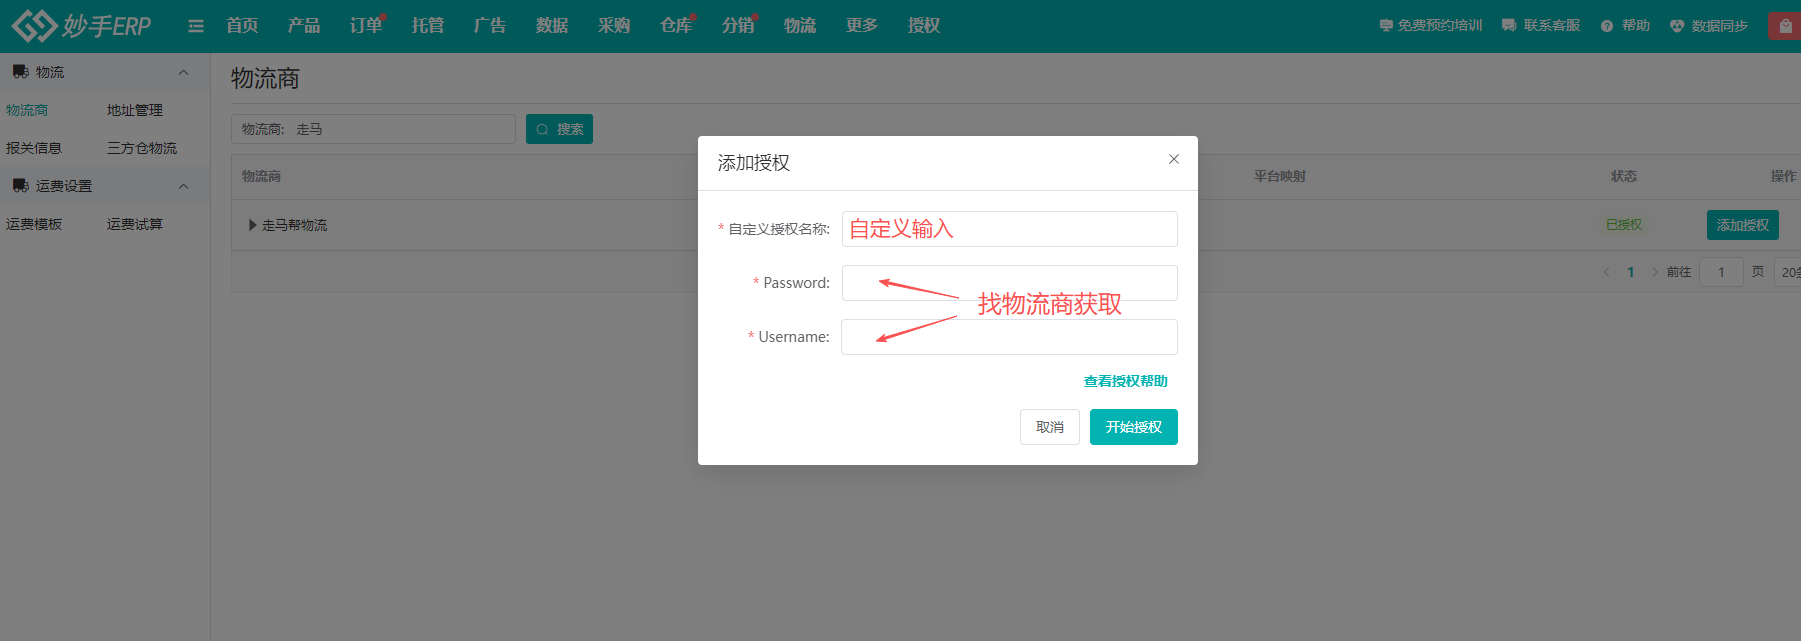The image size is (1801, 641).
Task: Open 帮助 in the top bar
Action: coord(1626,26)
